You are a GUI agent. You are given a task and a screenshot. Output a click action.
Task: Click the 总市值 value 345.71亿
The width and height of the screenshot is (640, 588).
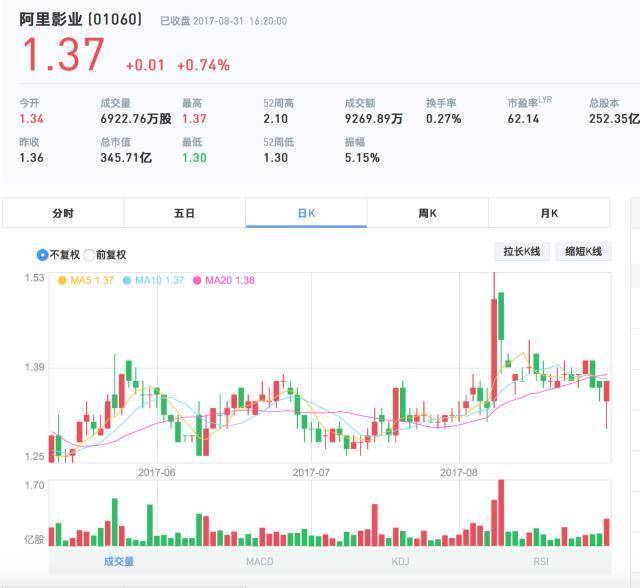(126, 158)
